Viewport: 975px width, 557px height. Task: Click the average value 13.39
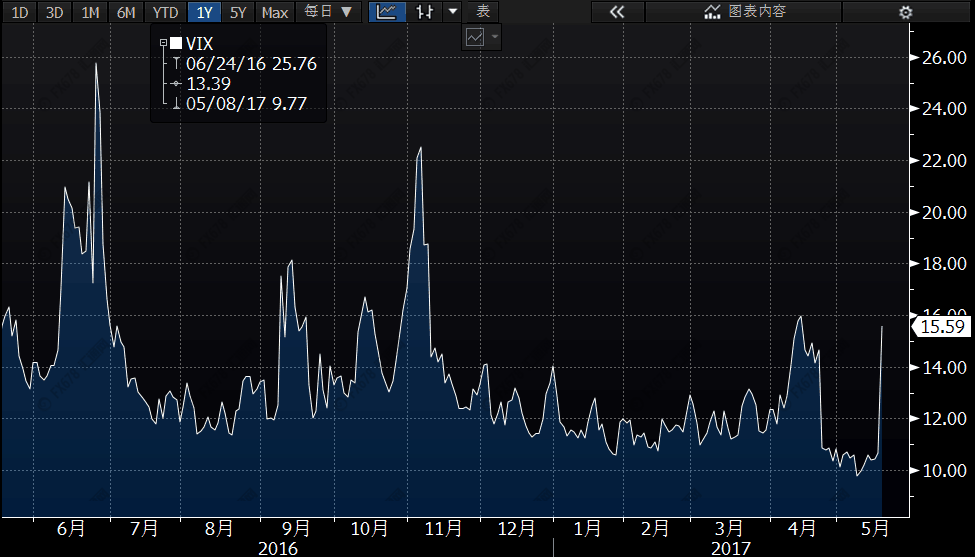[208, 83]
